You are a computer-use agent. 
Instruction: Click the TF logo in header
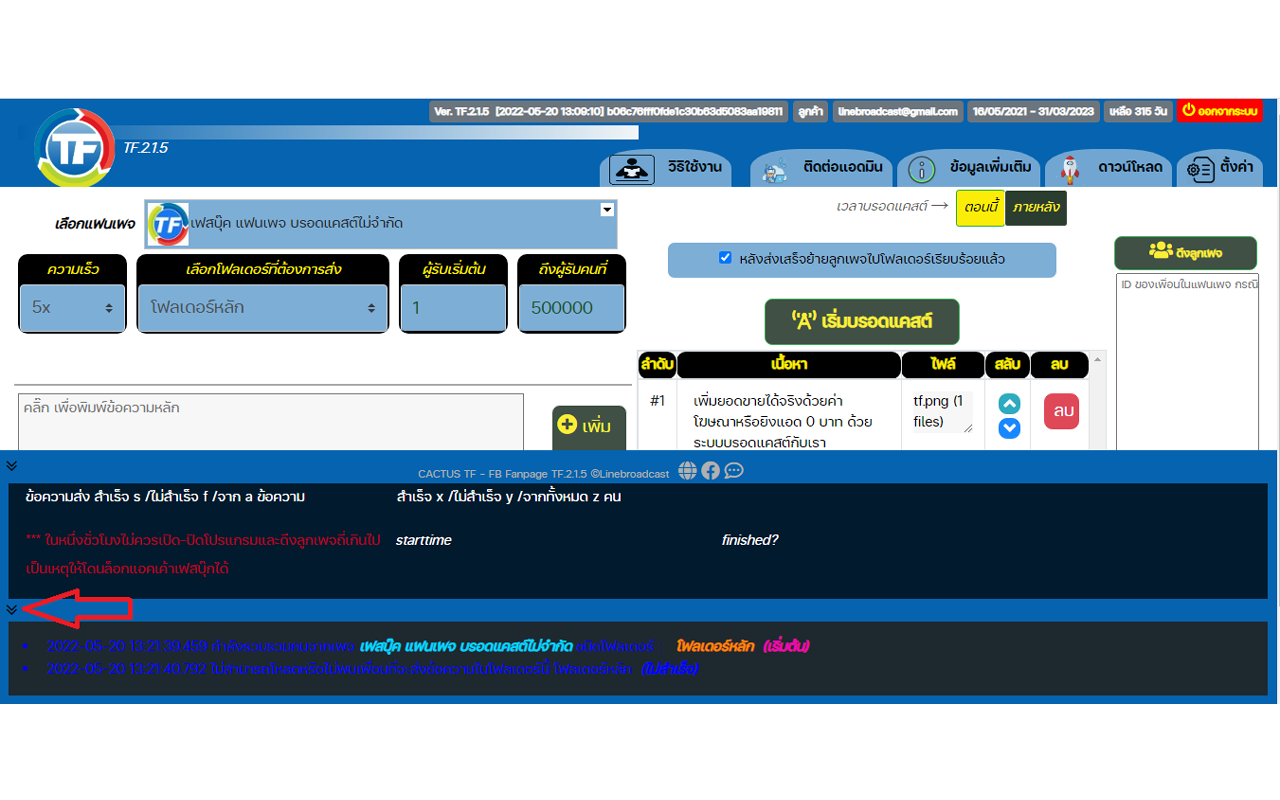tap(74, 149)
